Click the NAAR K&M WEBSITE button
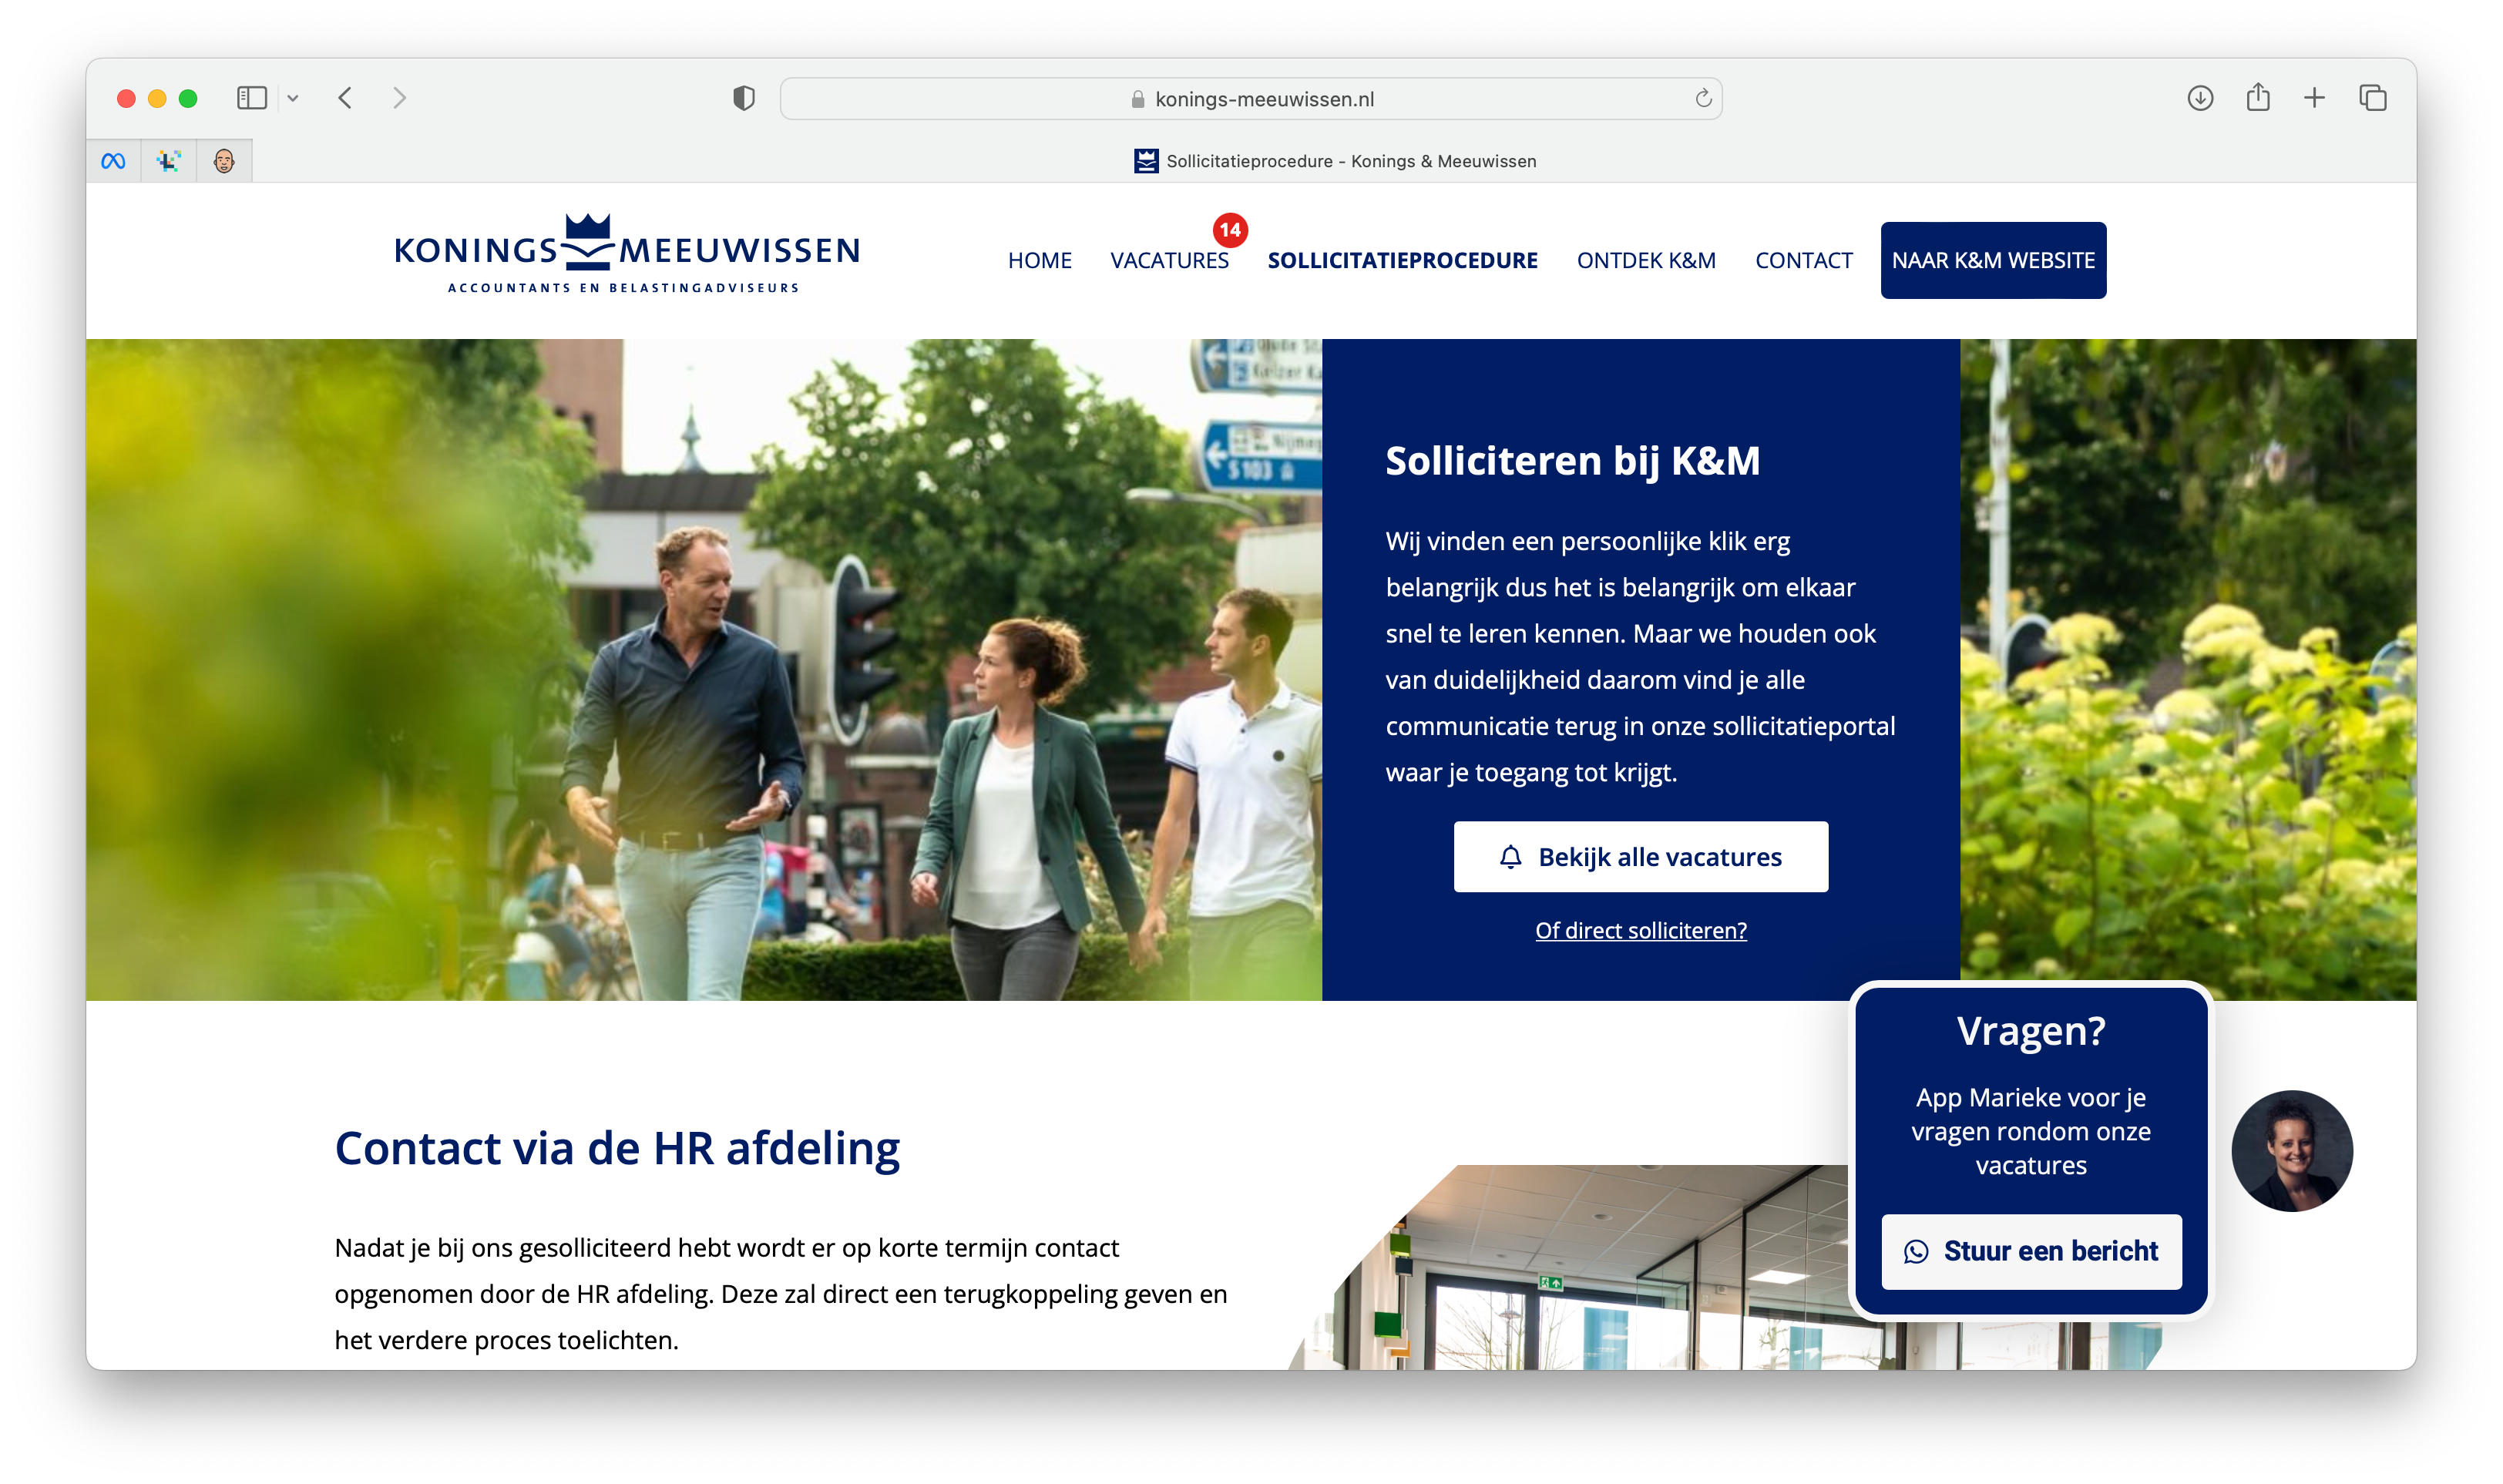Screen dimensions: 2503x1484 point(1993,260)
